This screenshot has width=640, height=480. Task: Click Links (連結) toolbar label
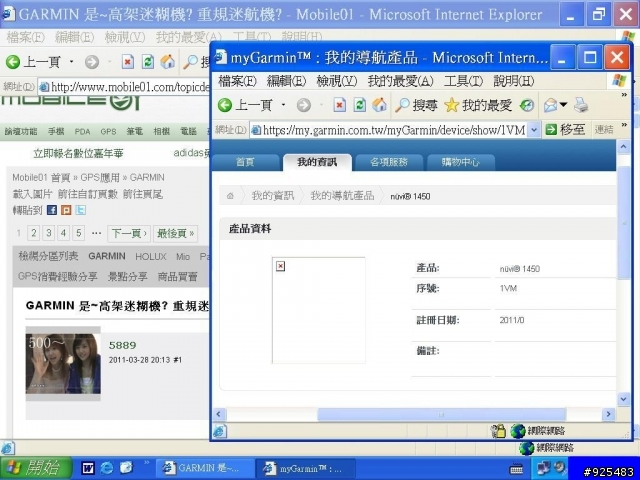point(604,130)
